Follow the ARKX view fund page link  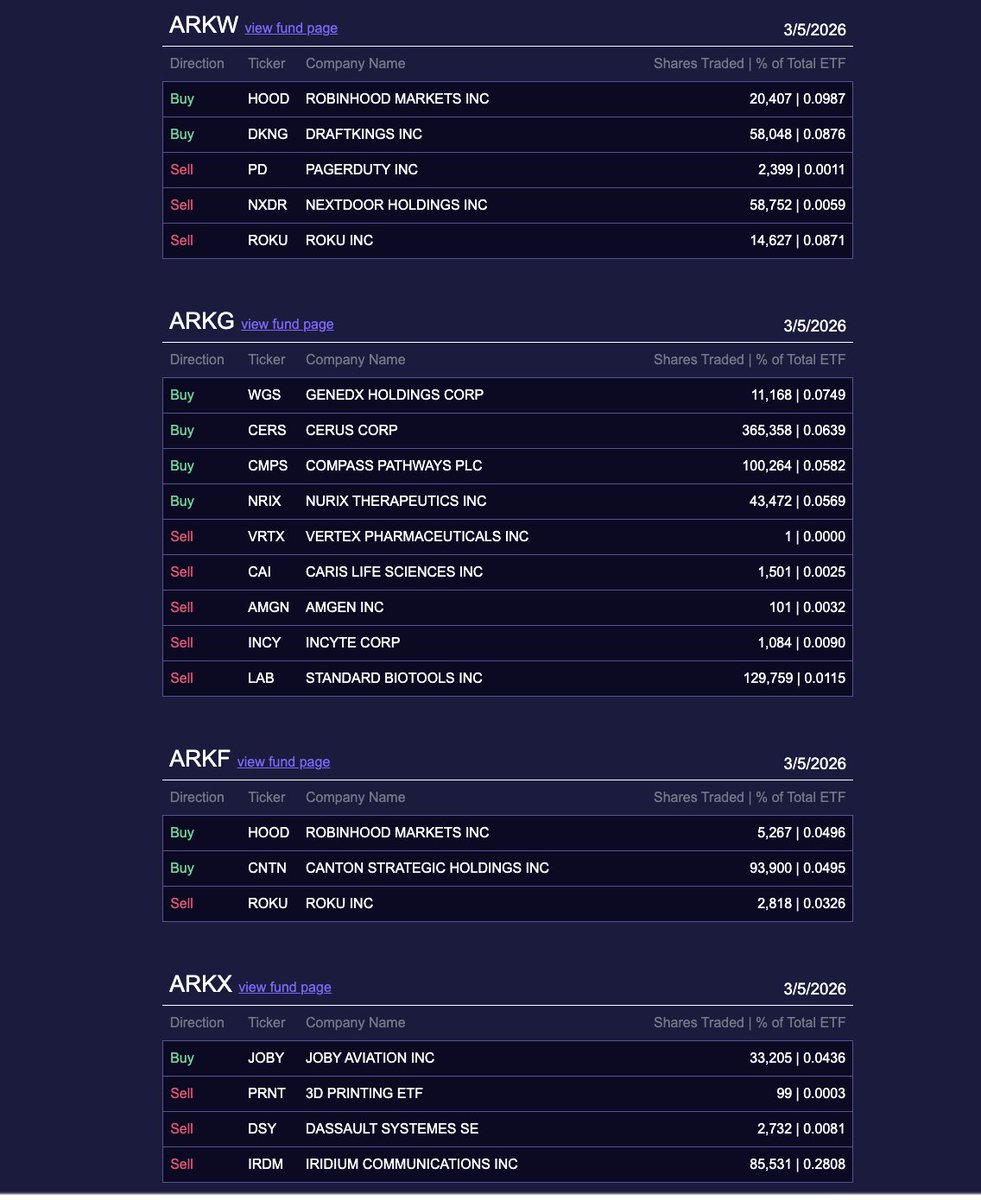point(285,987)
